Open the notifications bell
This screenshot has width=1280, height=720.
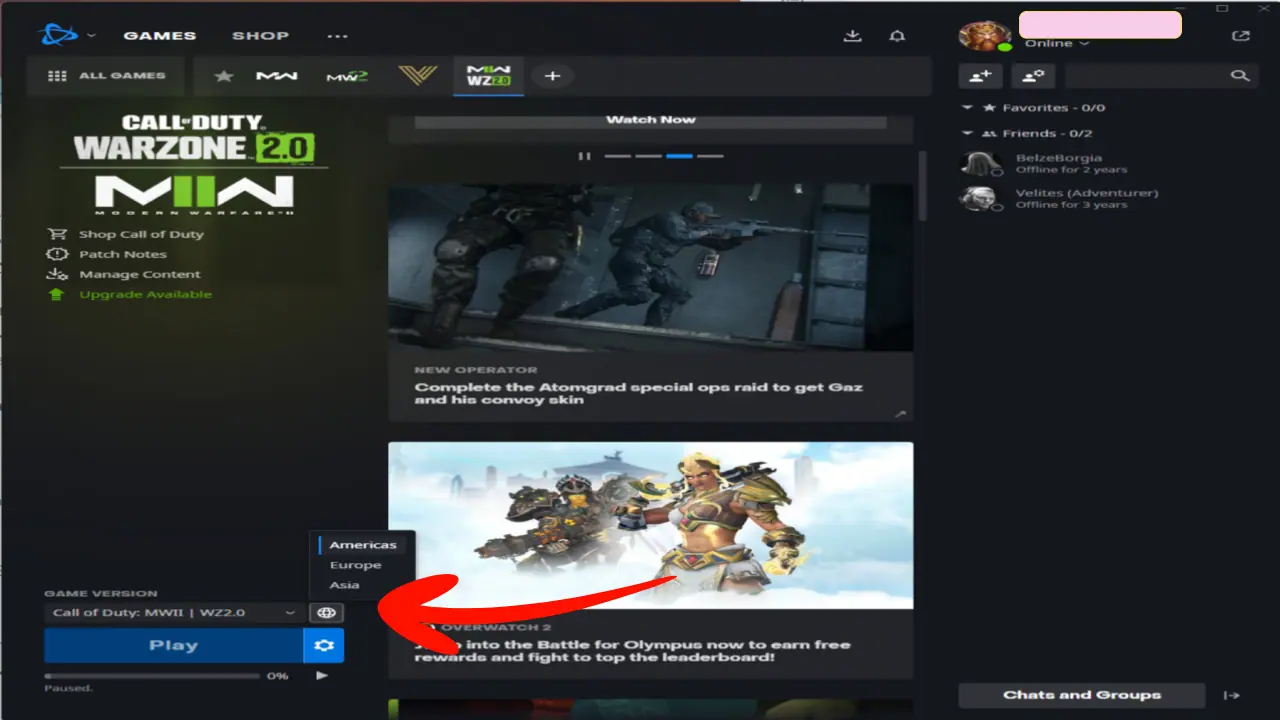897,36
